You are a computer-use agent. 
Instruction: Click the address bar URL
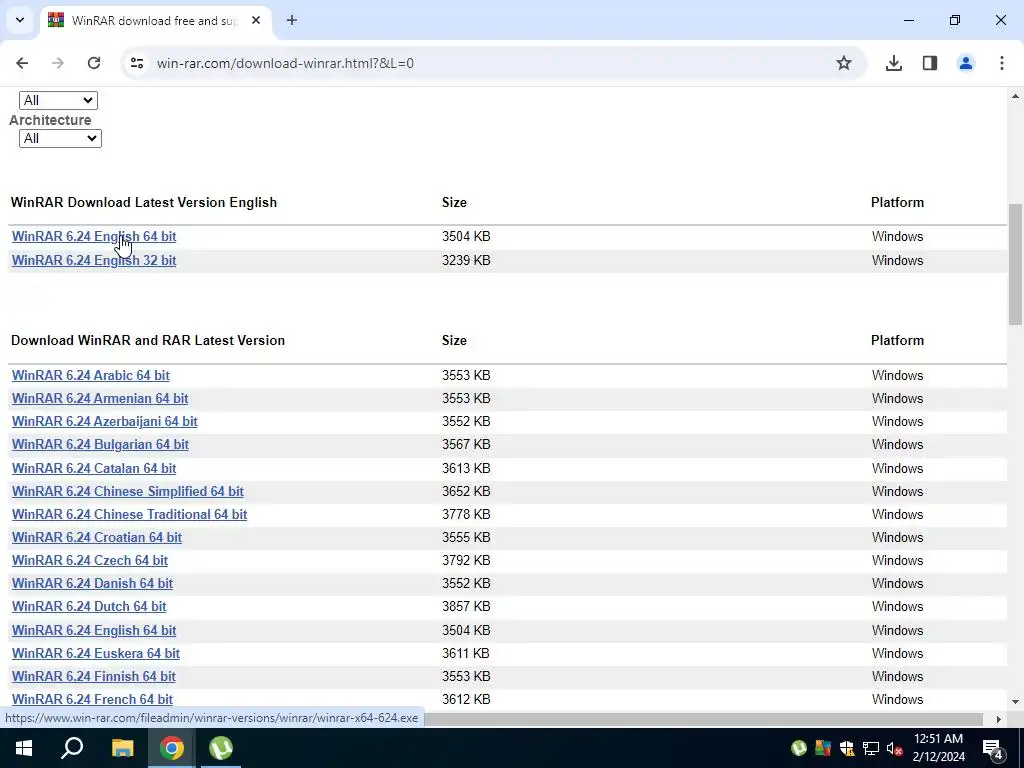285,63
